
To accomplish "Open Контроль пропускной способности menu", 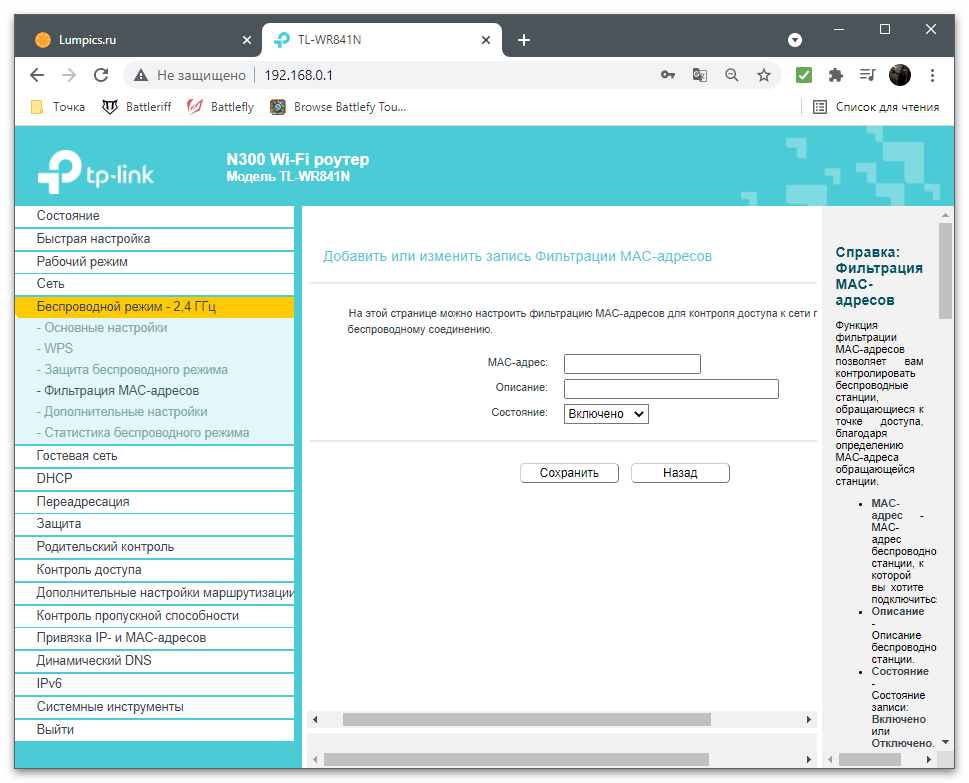I will pos(154,616).
